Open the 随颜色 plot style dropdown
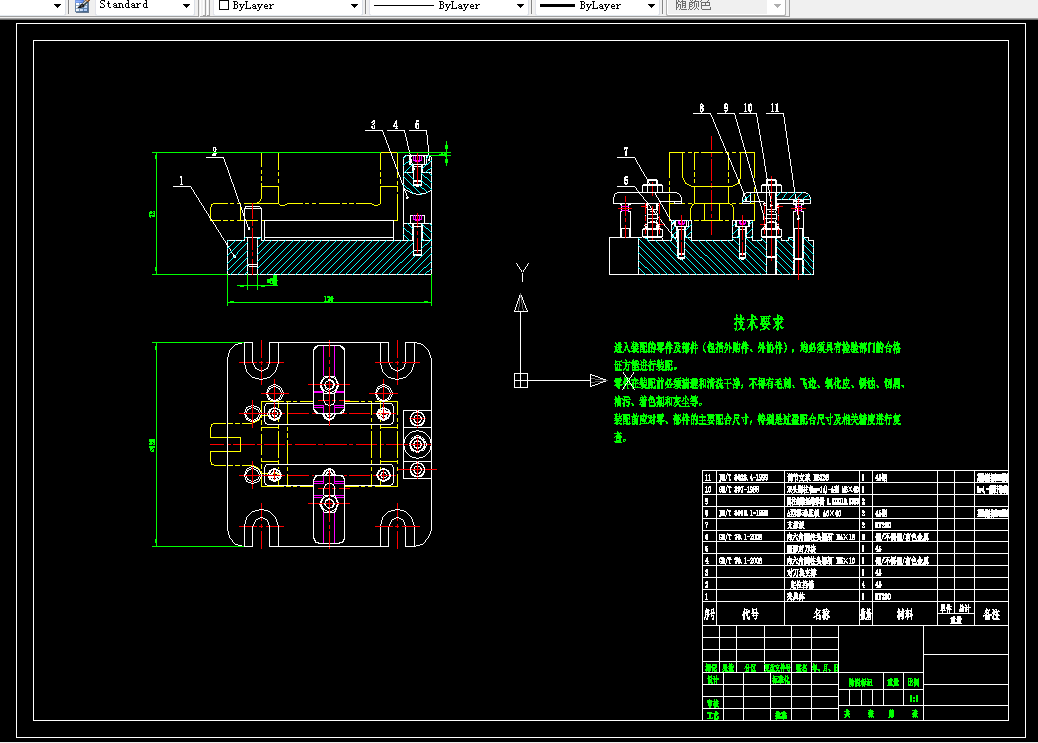 coord(777,6)
